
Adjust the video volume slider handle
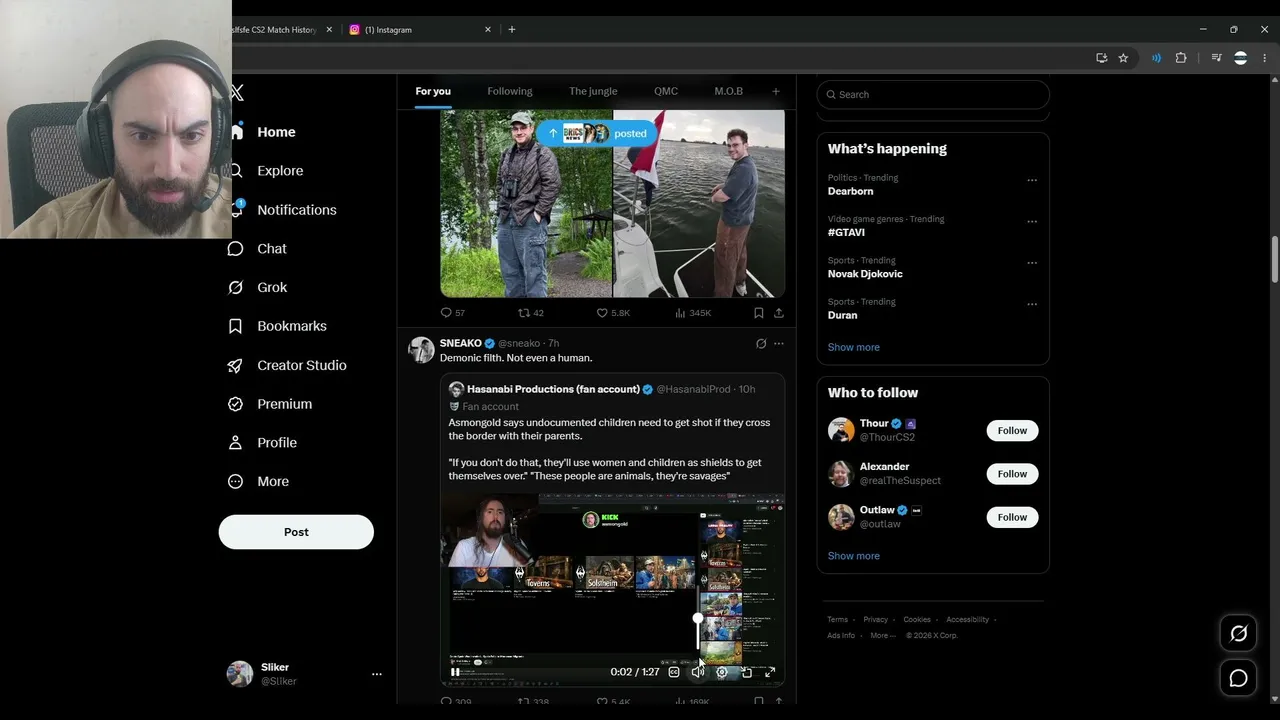(698, 618)
